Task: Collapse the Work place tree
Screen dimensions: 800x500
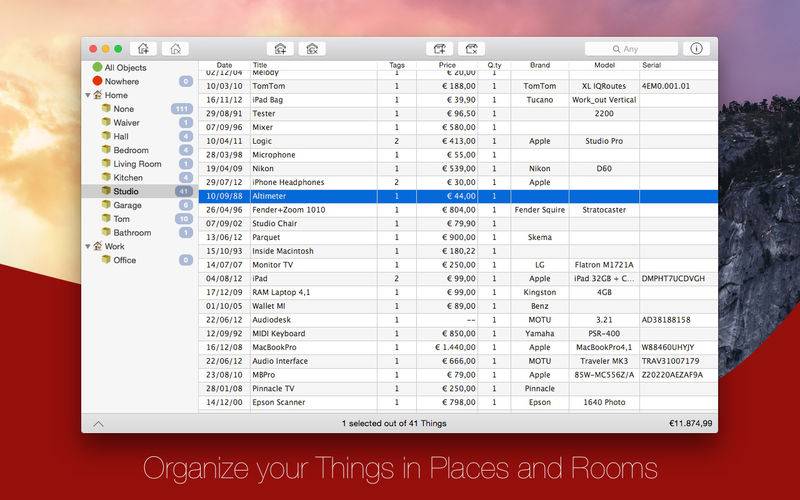Action: pos(88,246)
